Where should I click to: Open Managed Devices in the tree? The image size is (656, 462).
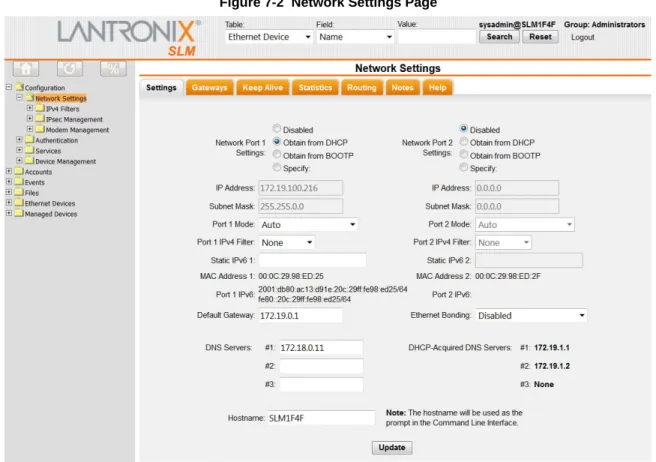(51, 214)
